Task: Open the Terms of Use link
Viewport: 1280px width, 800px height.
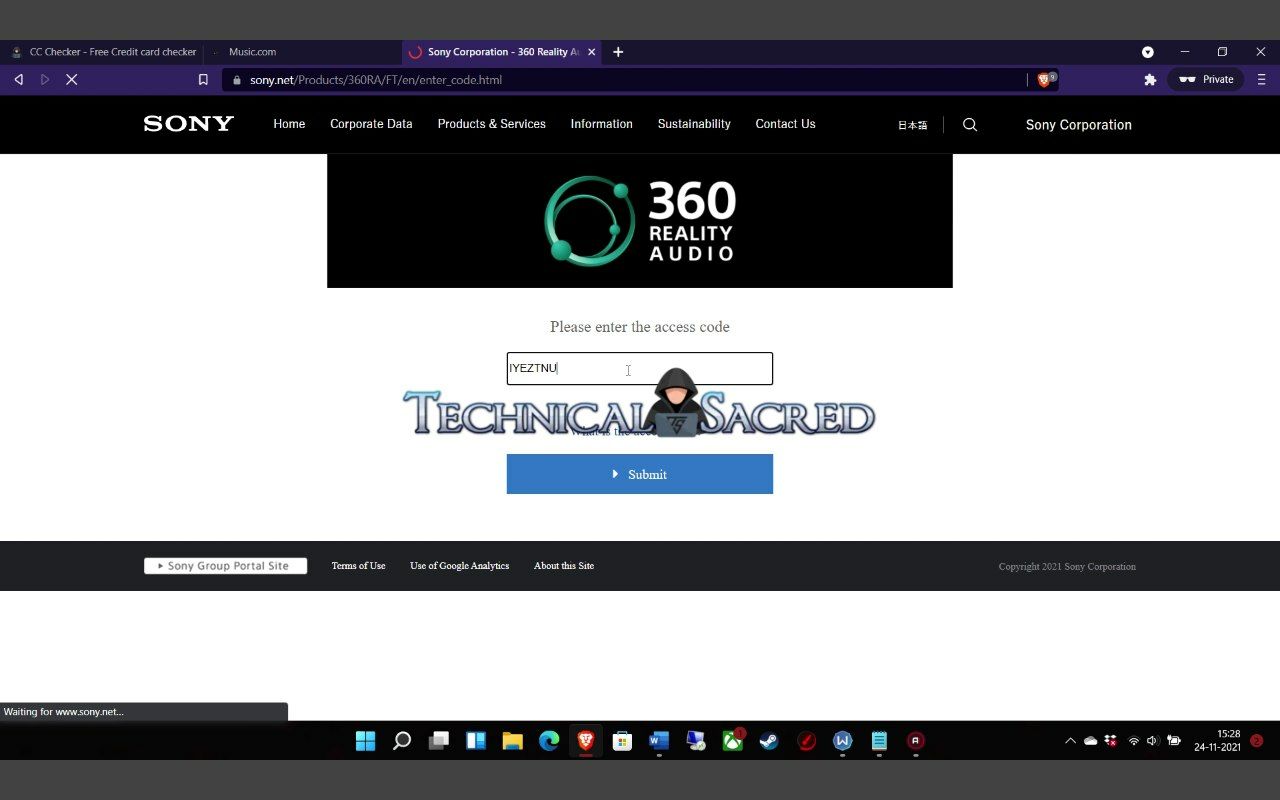Action: click(x=358, y=566)
